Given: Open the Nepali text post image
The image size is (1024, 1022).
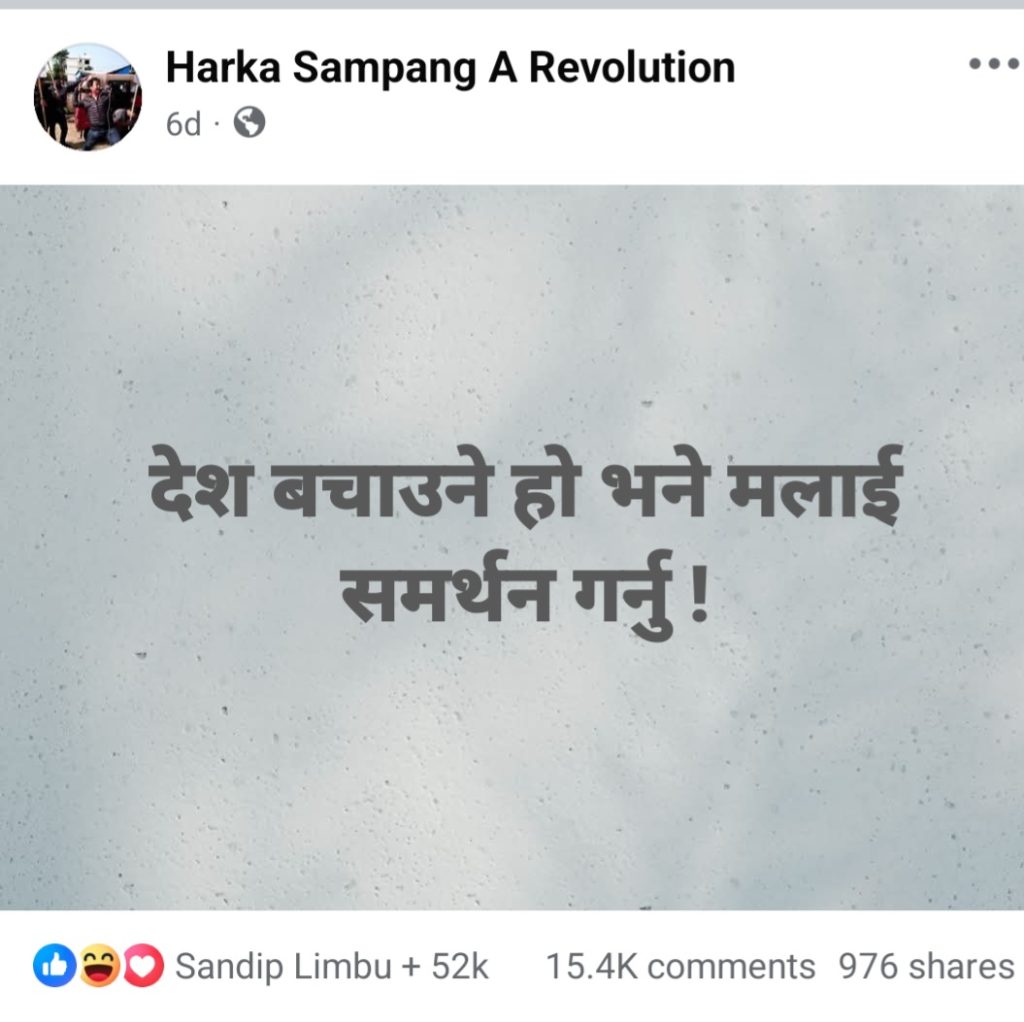Looking at the screenshot, I should tap(512, 547).
